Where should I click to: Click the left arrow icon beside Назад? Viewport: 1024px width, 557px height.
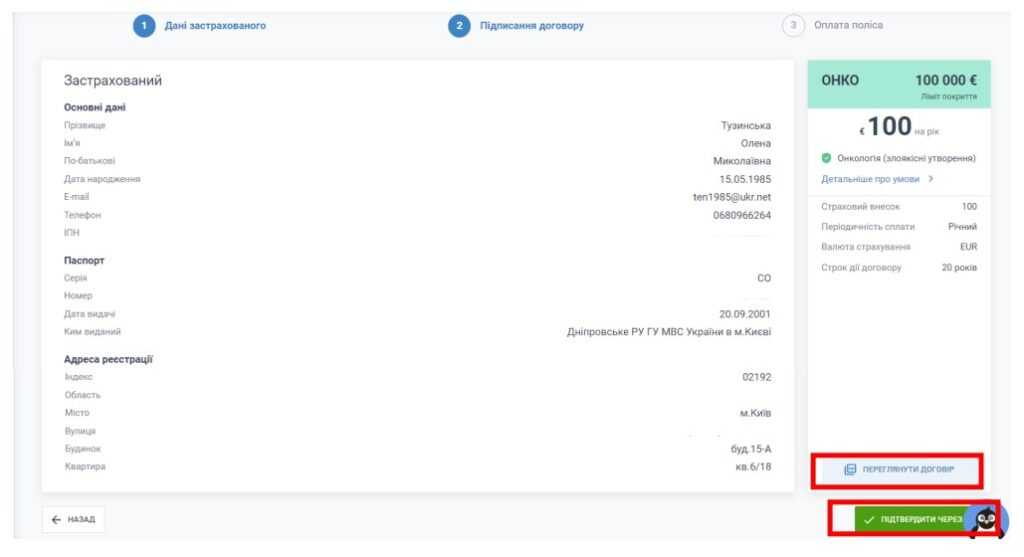click(56, 520)
